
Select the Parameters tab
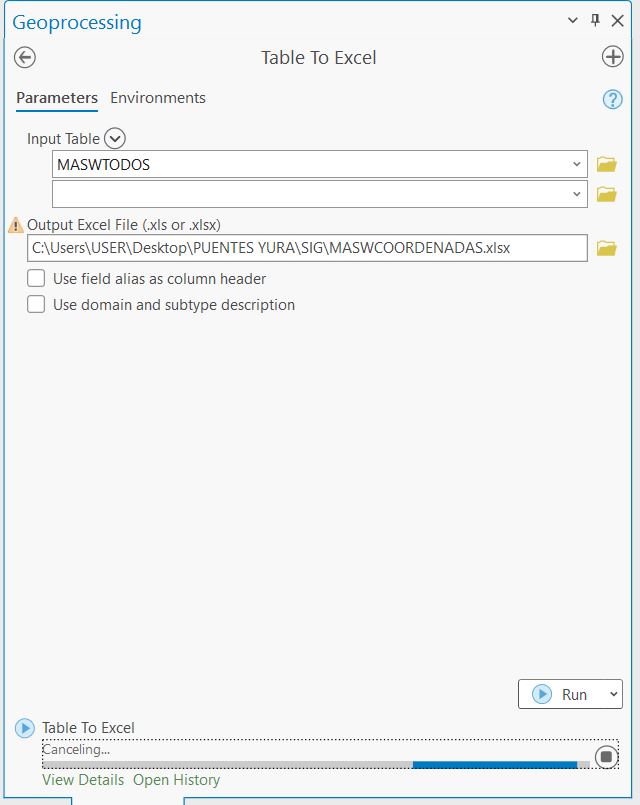pos(56,98)
